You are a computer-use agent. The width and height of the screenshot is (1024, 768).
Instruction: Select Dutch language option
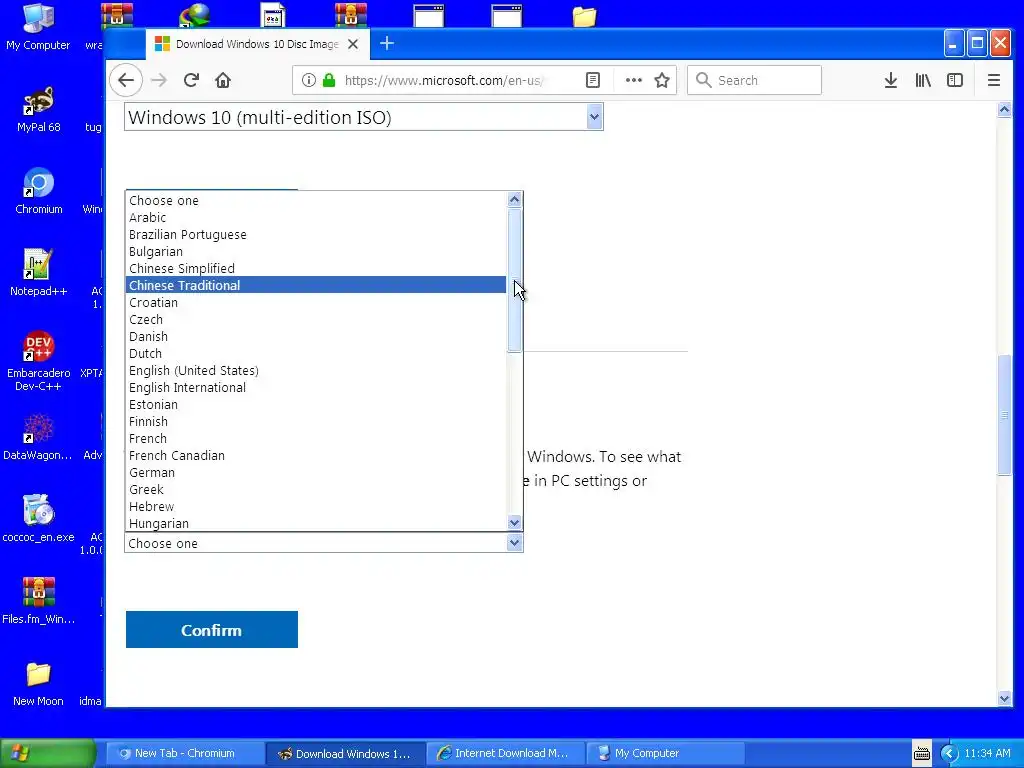(x=315, y=353)
